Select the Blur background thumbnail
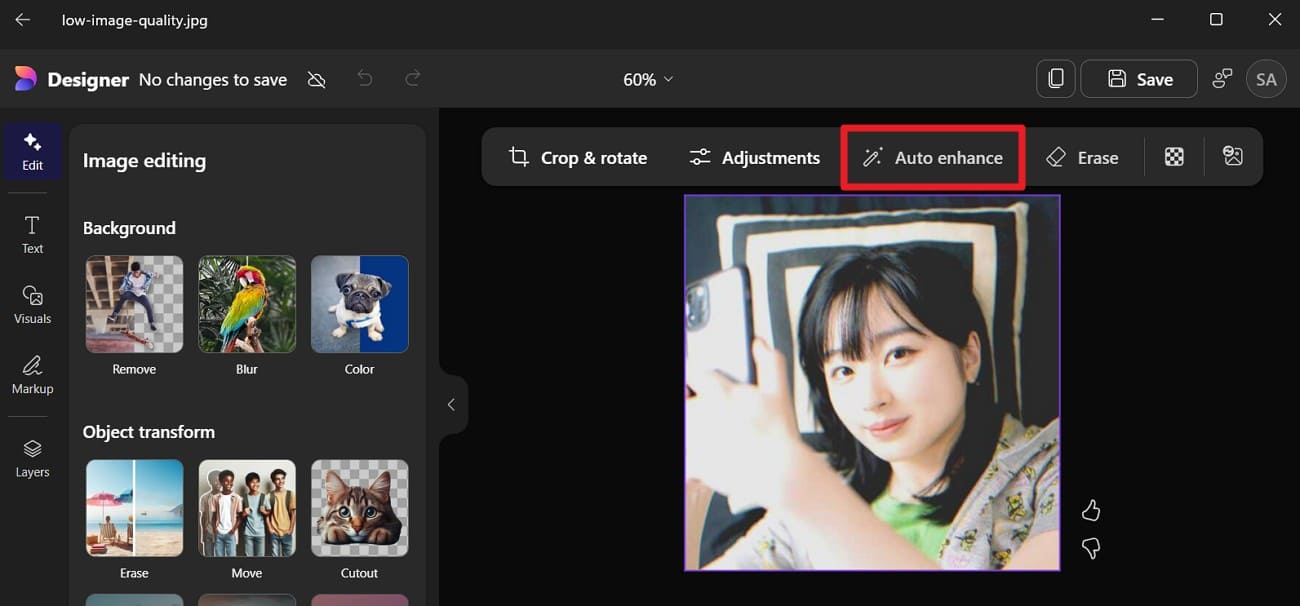 coord(246,304)
